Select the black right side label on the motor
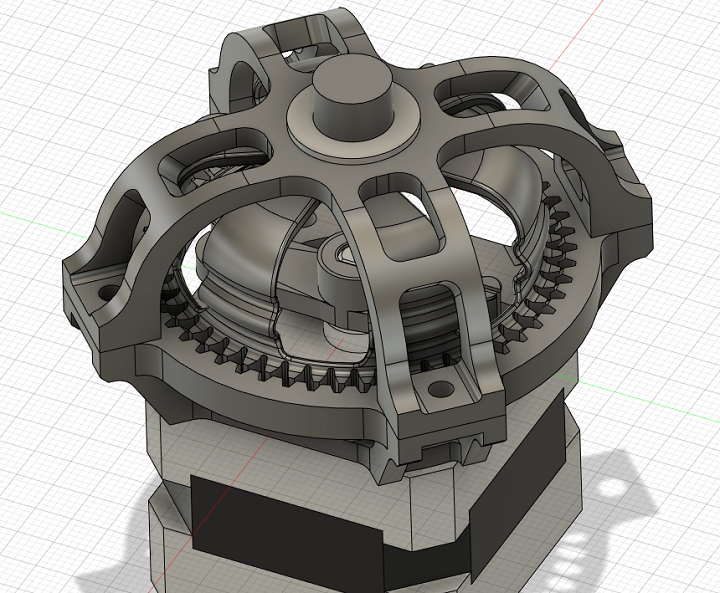The image size is (720, 593). pyautogui.click(x=517, y=486)
